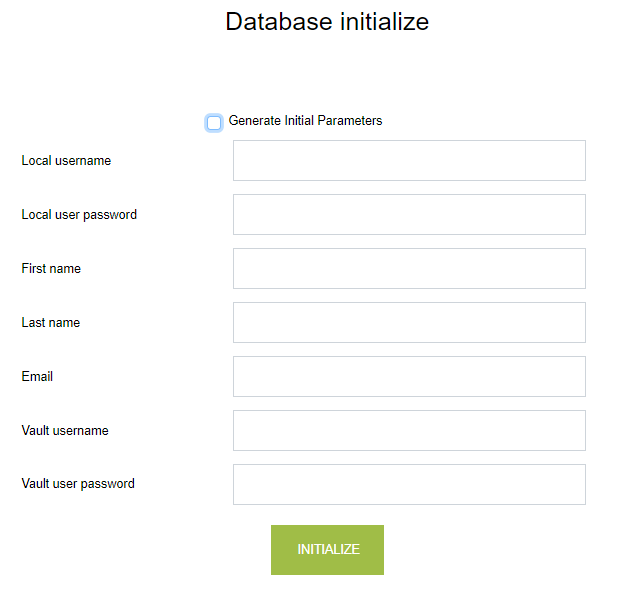The height and width of the screenshot is (612, 628).
Task: Activate the Last name input box
Action: pyautogui.click(x=409, y=323)
